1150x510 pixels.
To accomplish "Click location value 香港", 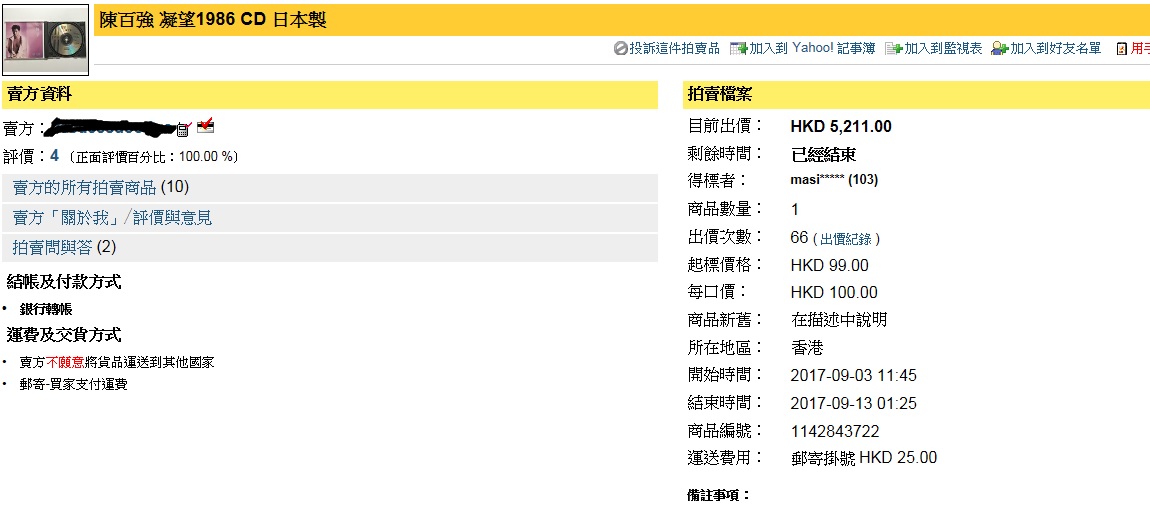I will click(x=807, y=348).
